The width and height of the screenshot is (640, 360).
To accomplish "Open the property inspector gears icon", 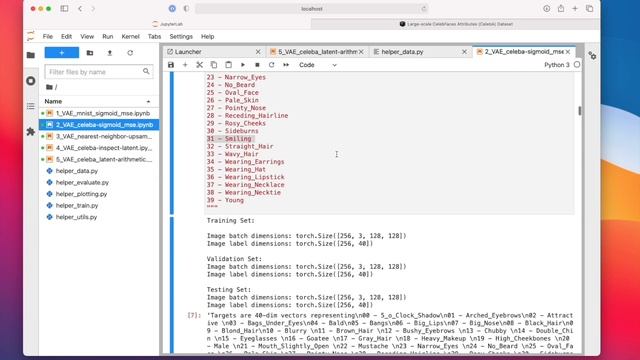I will coord(592,56).
